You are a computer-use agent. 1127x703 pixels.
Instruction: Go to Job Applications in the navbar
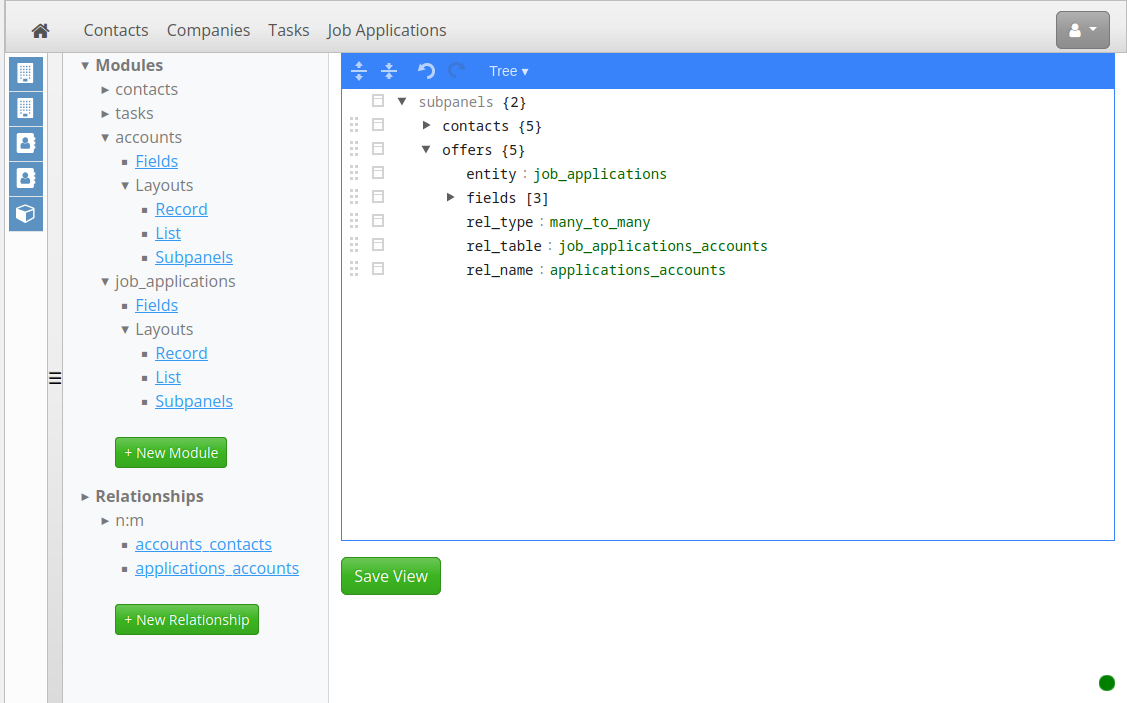pyautogui.click(x=386, y=30)
